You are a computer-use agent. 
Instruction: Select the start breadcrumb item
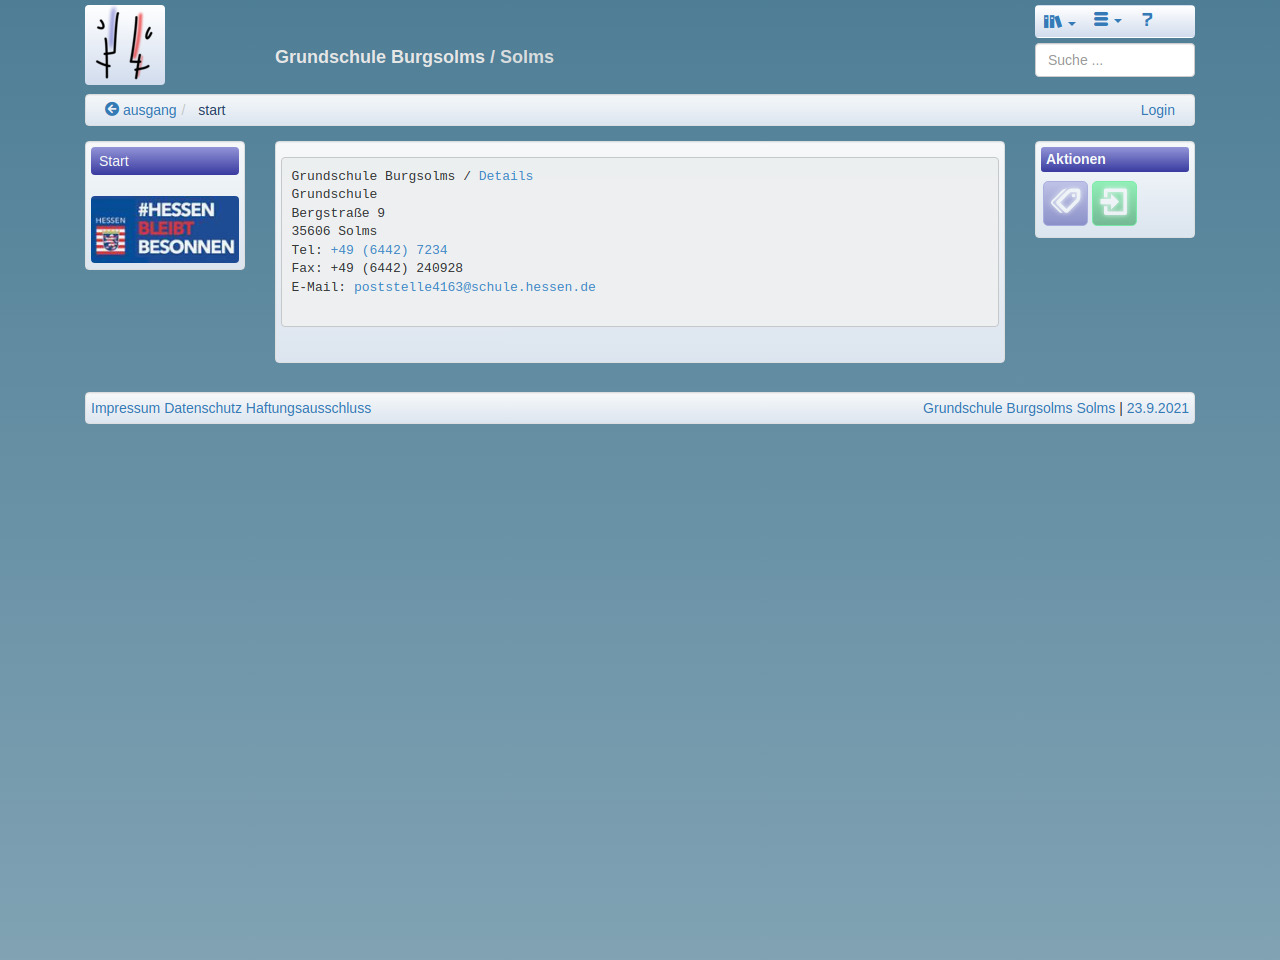(212, 110)
